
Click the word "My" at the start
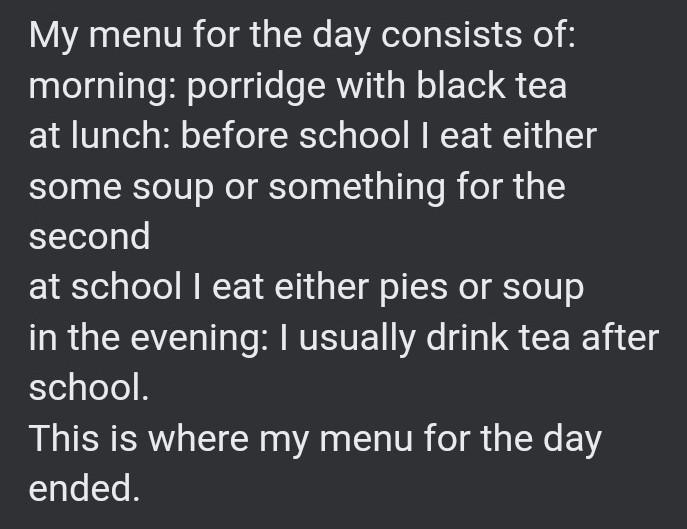[53, 37]
